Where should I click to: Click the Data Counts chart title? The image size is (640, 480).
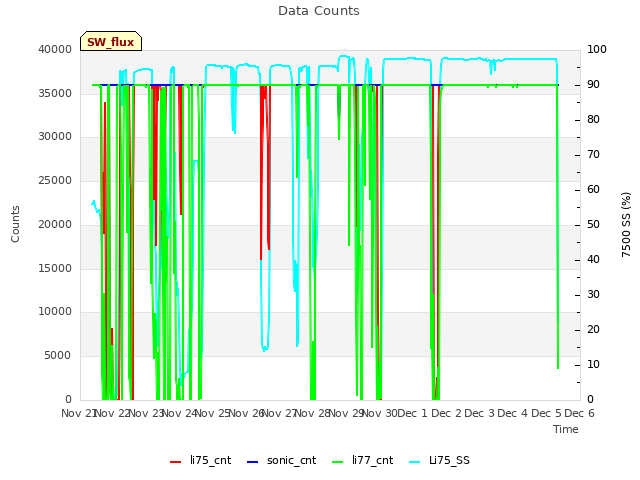tap(319, 11)
